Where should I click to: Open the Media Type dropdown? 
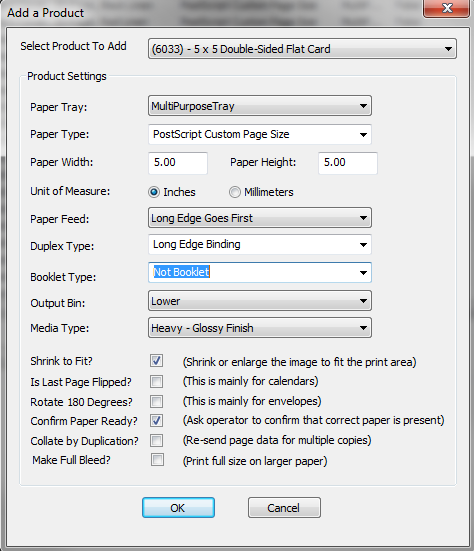(260, 328)
